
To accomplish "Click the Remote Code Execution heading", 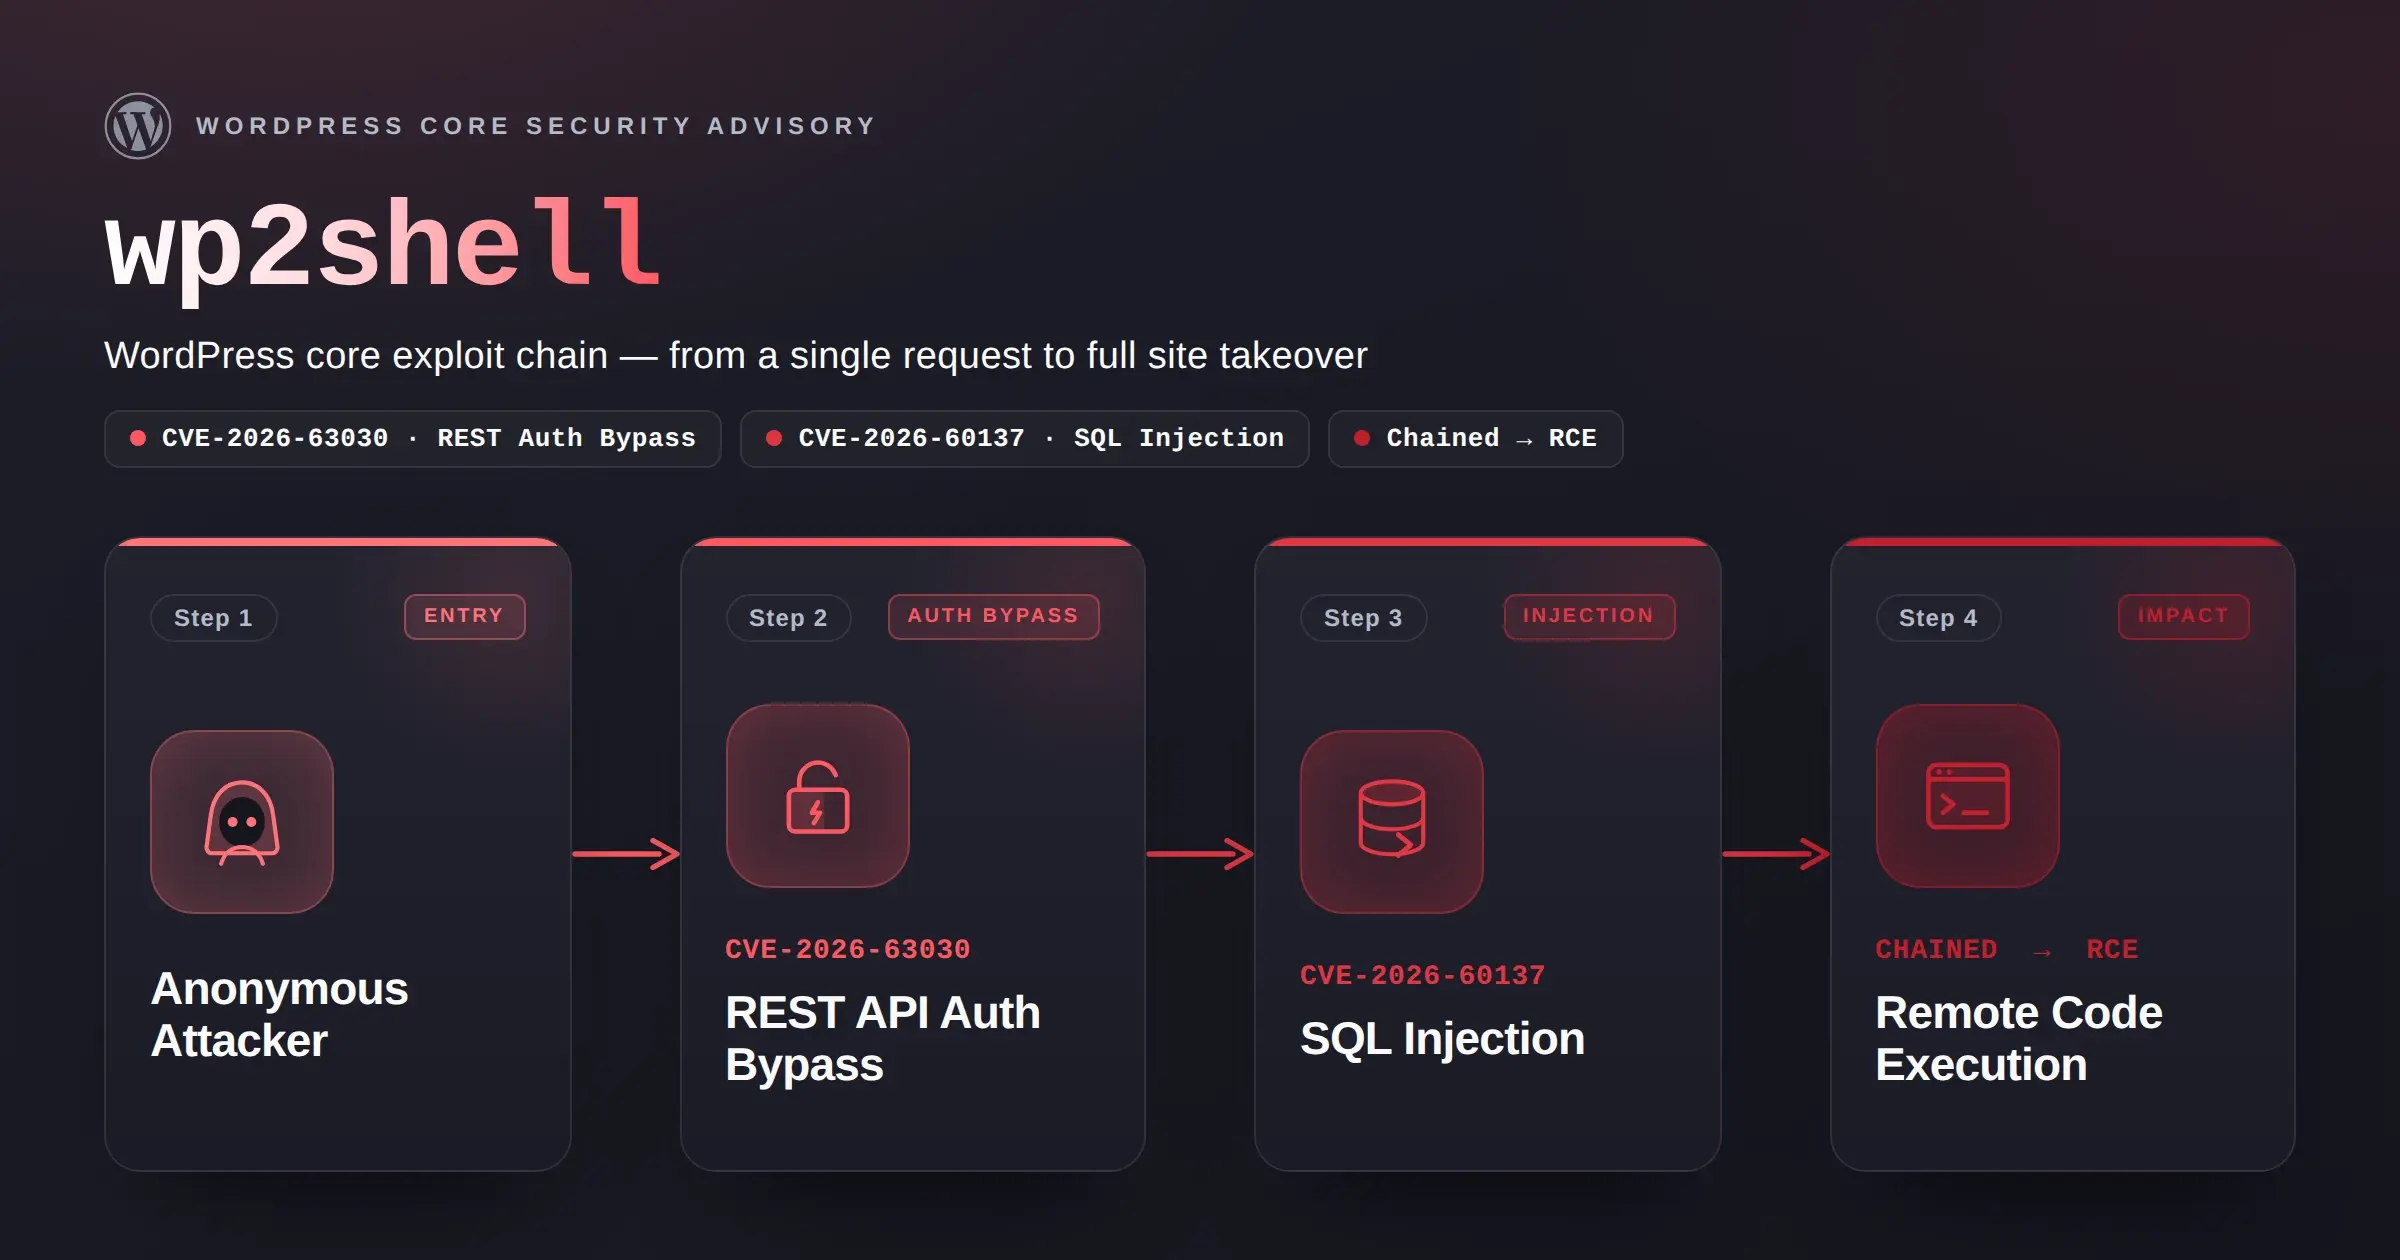I will (x=2019, y=1039).
